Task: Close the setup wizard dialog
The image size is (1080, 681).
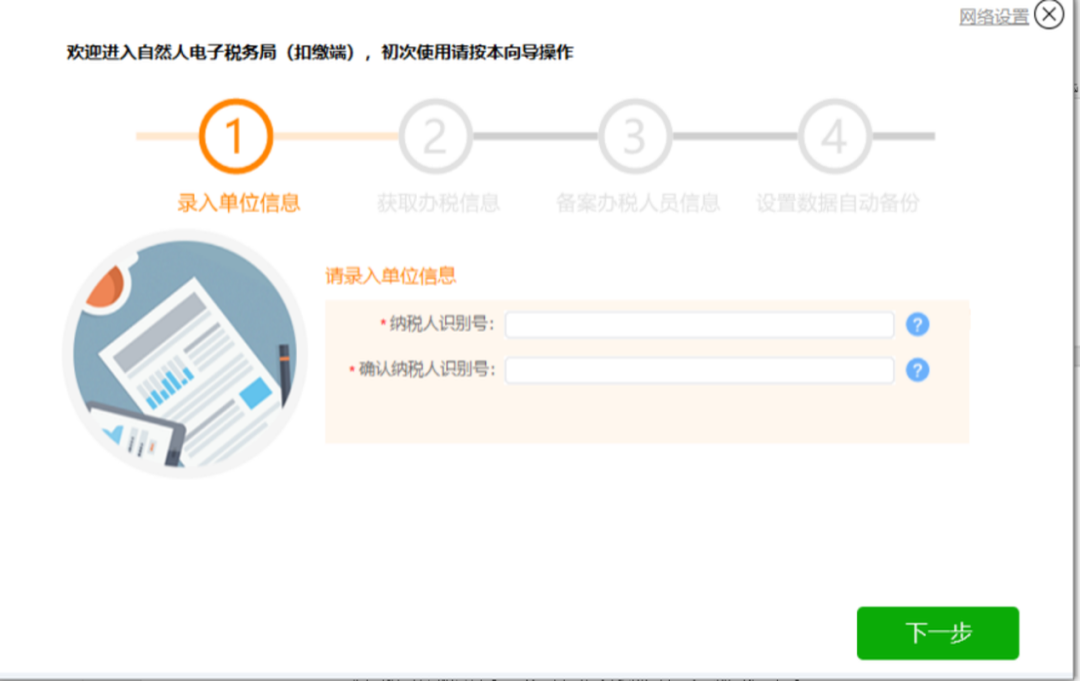Action: point(1049,14)
